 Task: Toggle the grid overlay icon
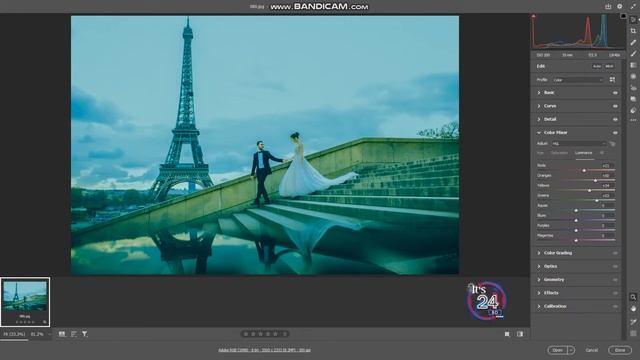pos(633,333)
